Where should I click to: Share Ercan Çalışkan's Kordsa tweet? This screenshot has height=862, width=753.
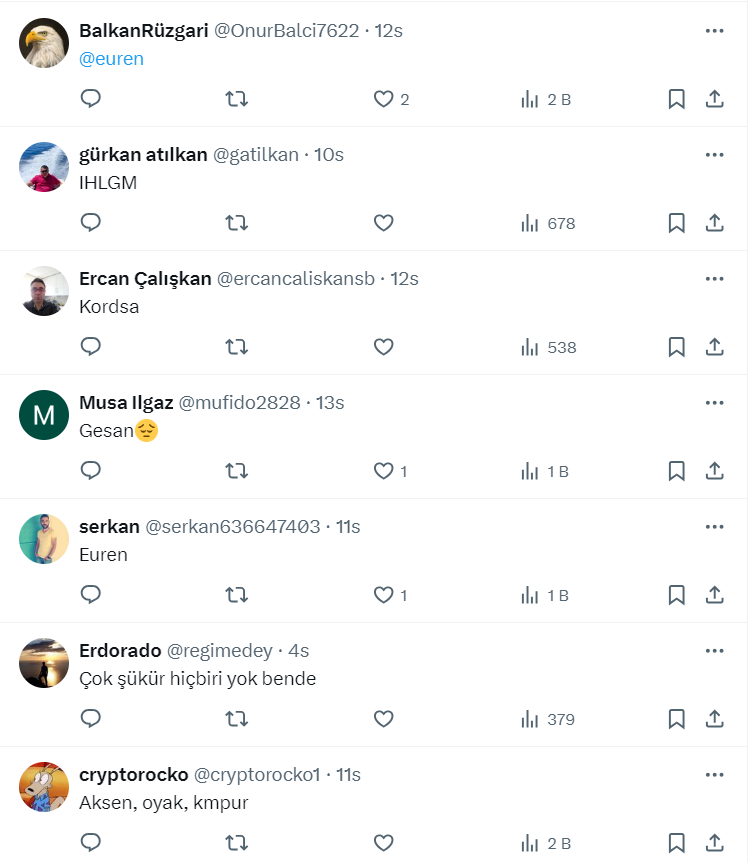click(x=714, y=347)
